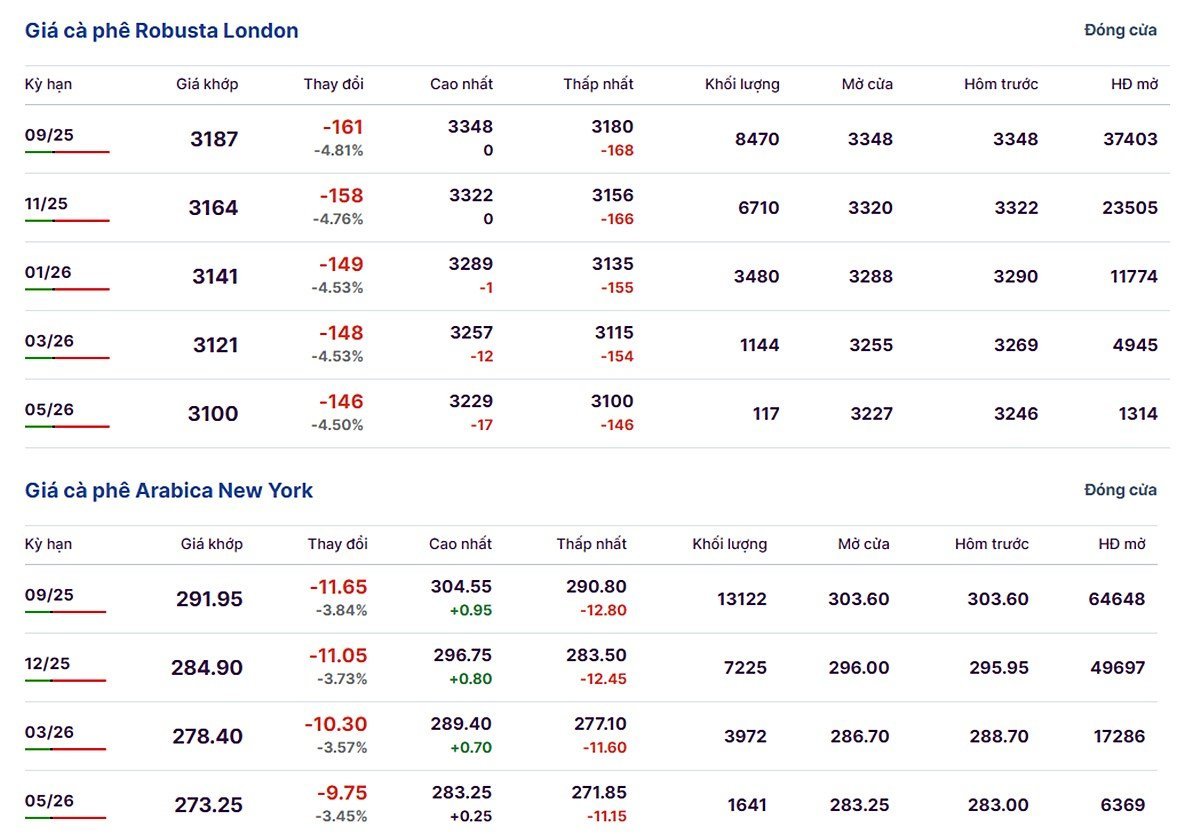This screenshot has height=834, width=1200.
Task: Click the Robusta Khối lượng column header
Action: 742,84
